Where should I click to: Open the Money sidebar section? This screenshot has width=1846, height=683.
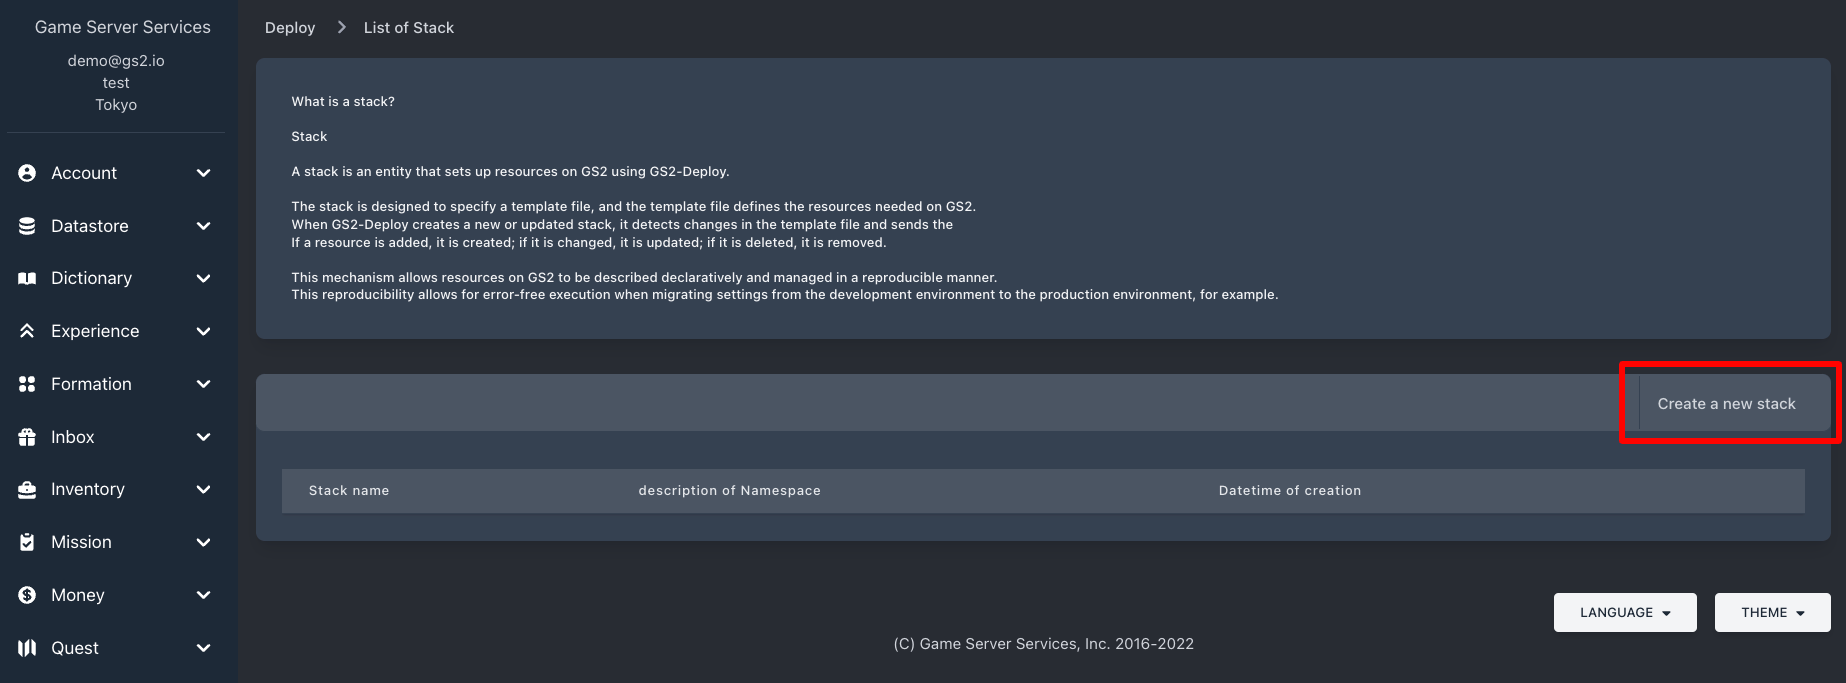point(116,595)
